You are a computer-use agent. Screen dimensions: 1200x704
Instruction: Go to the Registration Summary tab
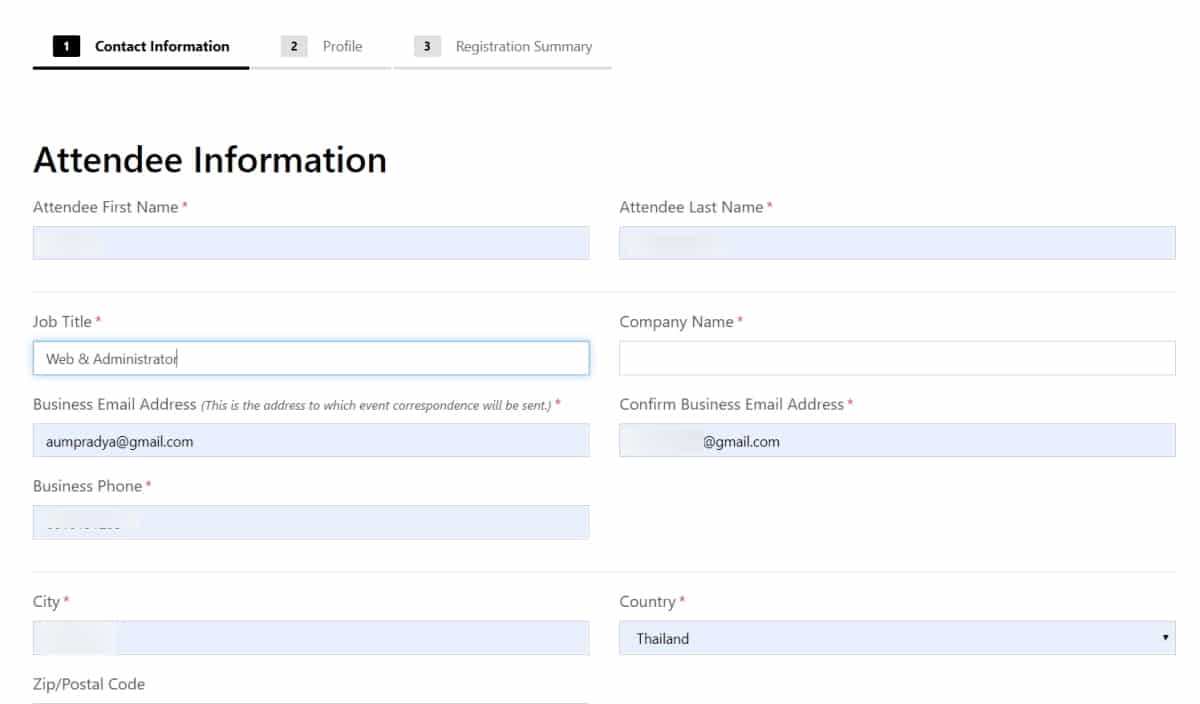click(523, 47)
